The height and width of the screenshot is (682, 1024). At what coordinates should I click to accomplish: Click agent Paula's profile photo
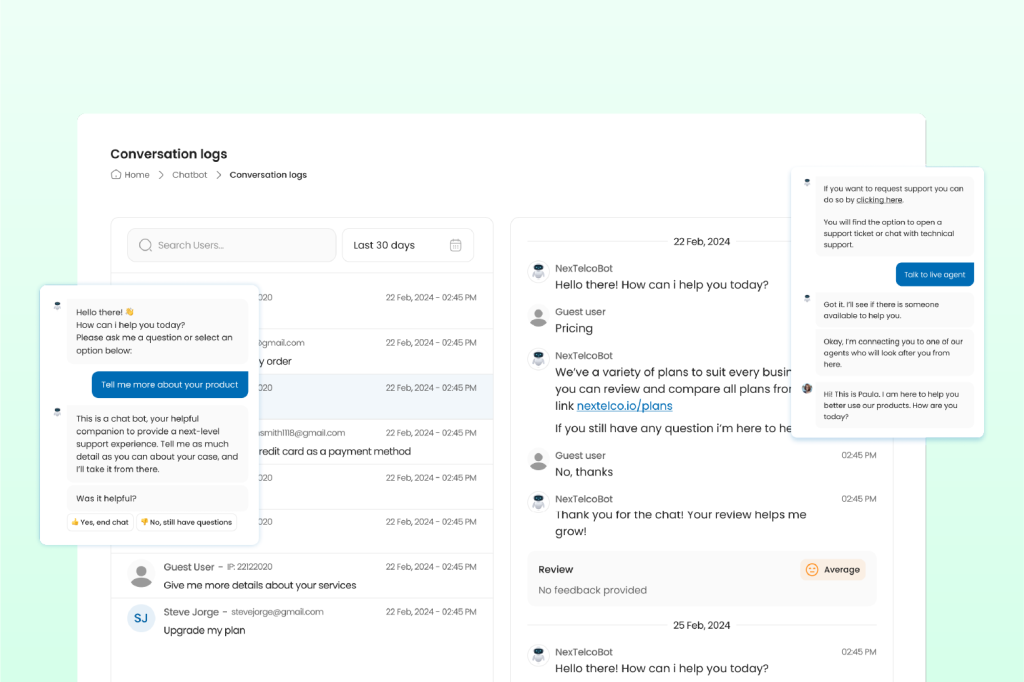pyautogui.click(x=807, y=388)
